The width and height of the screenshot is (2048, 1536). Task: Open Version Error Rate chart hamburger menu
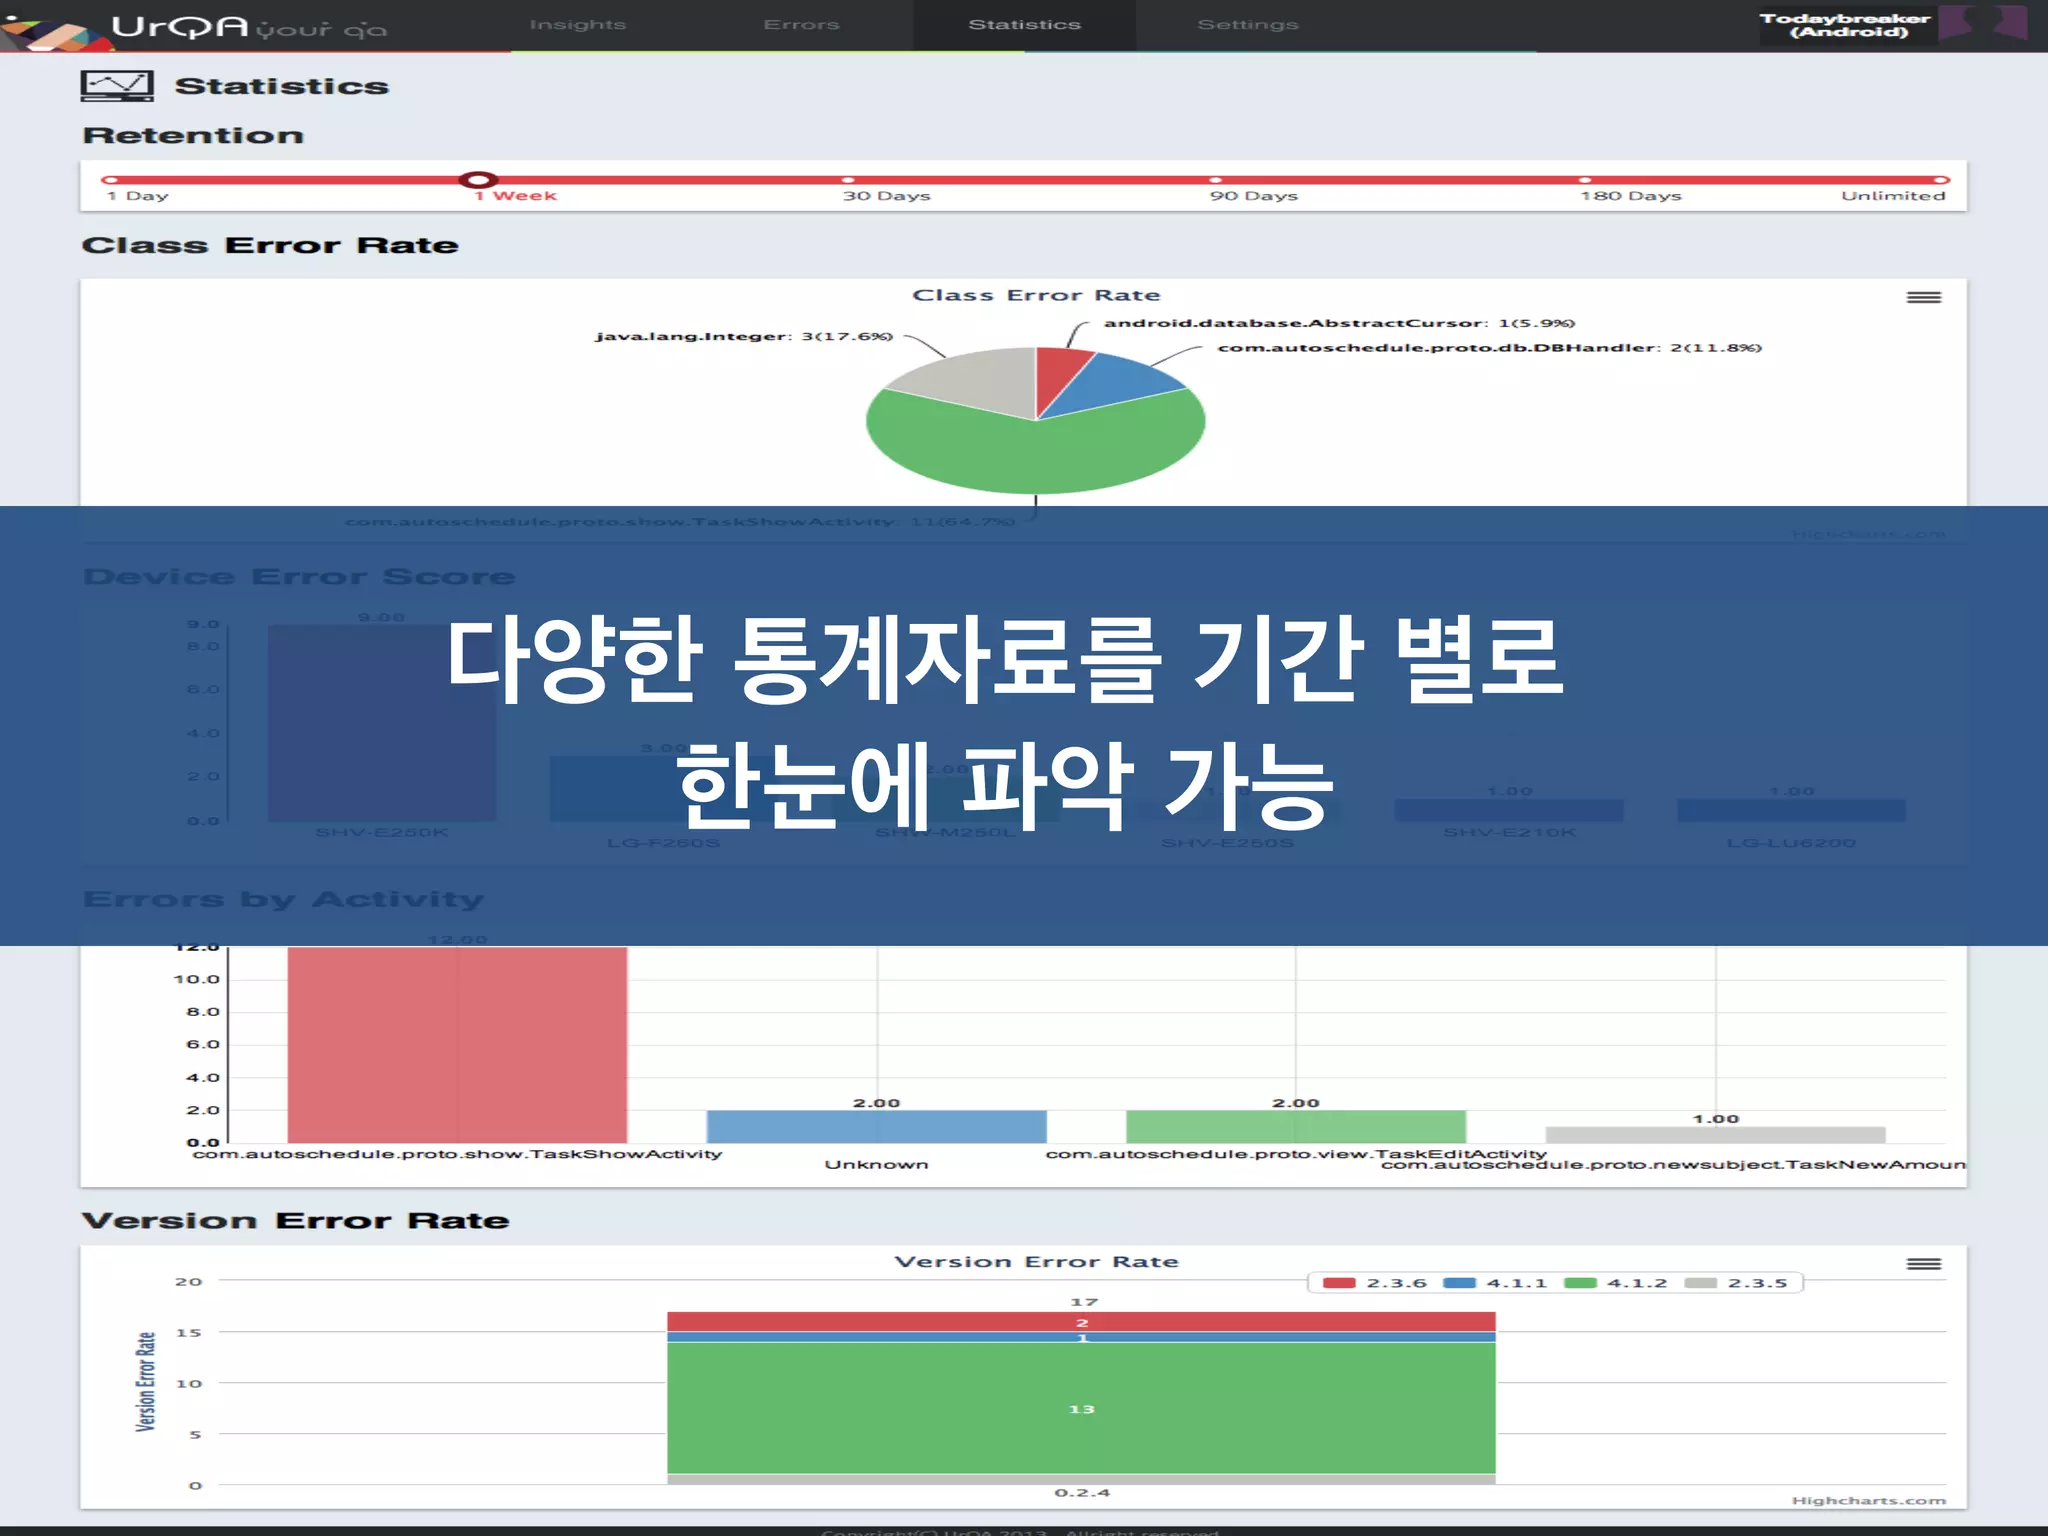point(1923,1265)
